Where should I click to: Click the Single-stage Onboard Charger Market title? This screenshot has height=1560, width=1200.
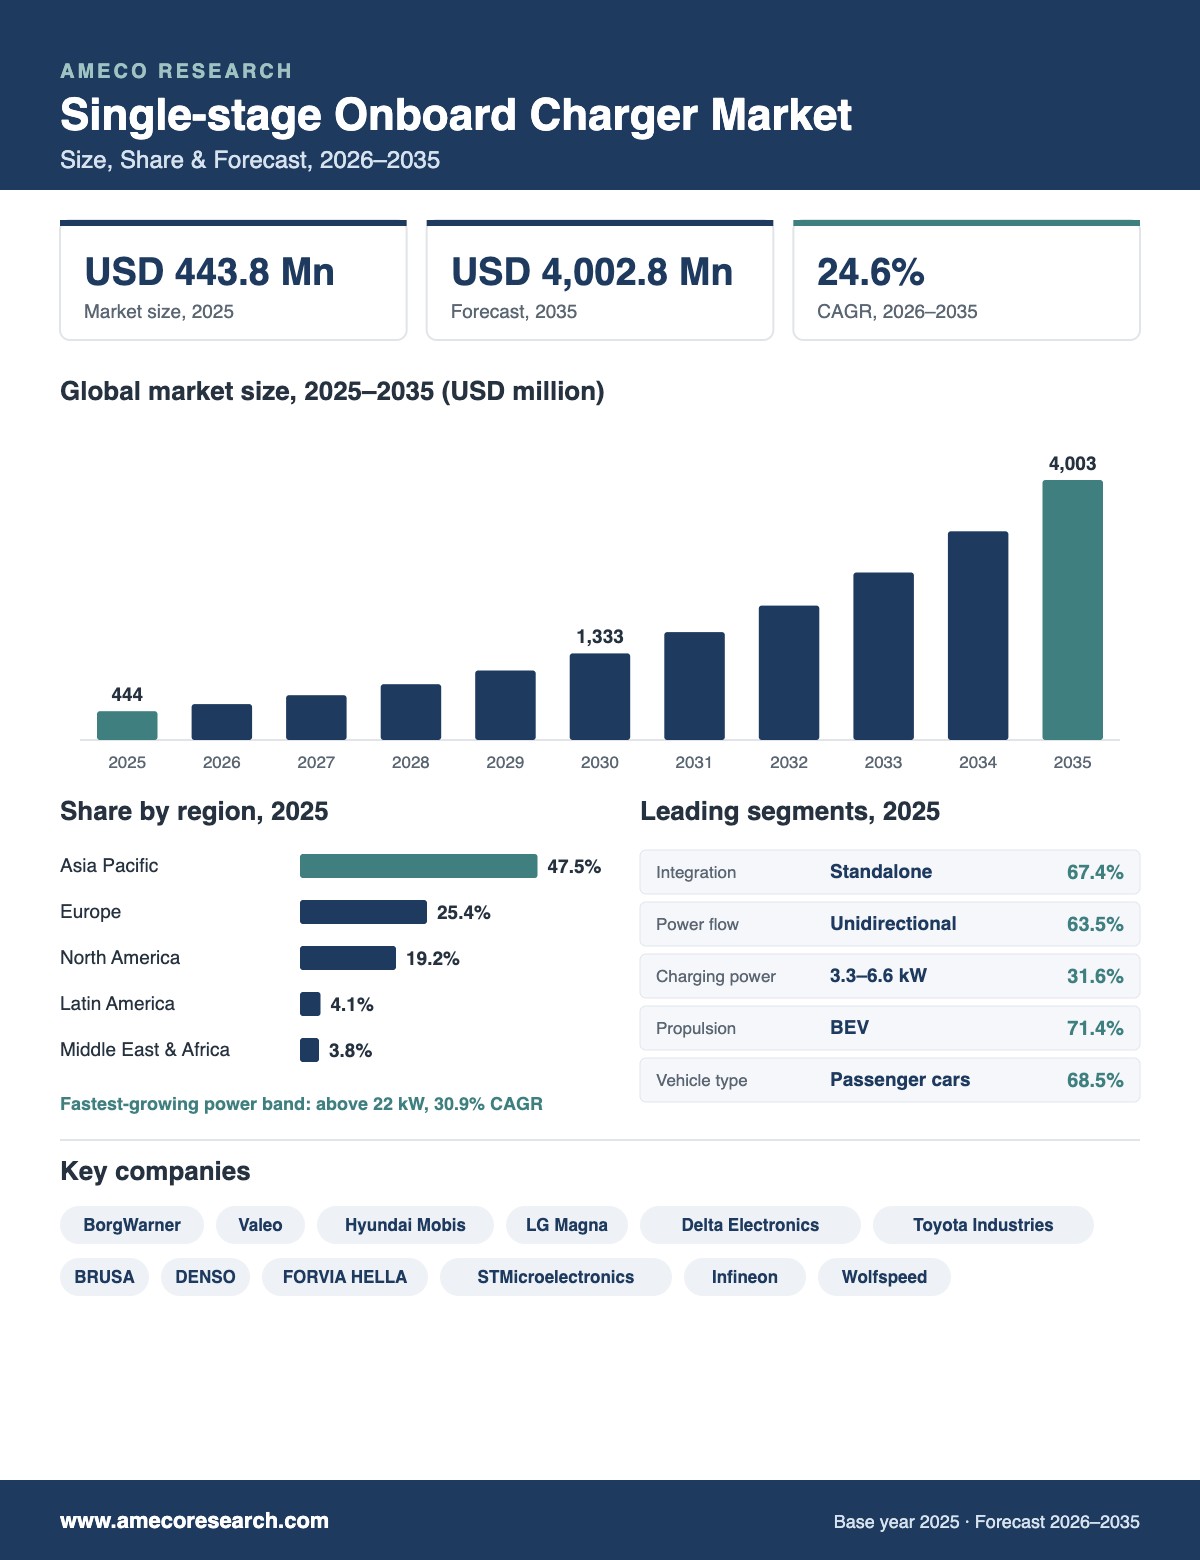coord(456,115)
